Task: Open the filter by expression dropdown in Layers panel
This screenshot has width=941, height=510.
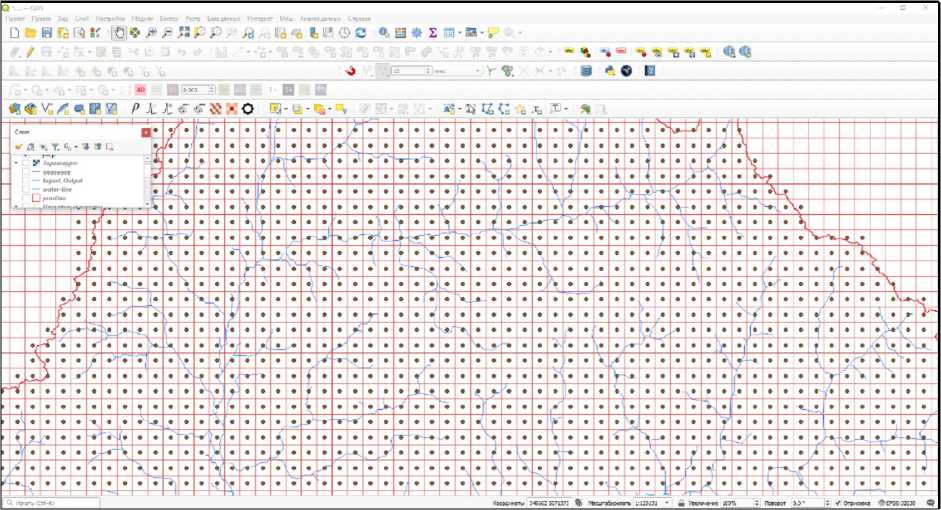Action: 76,147
